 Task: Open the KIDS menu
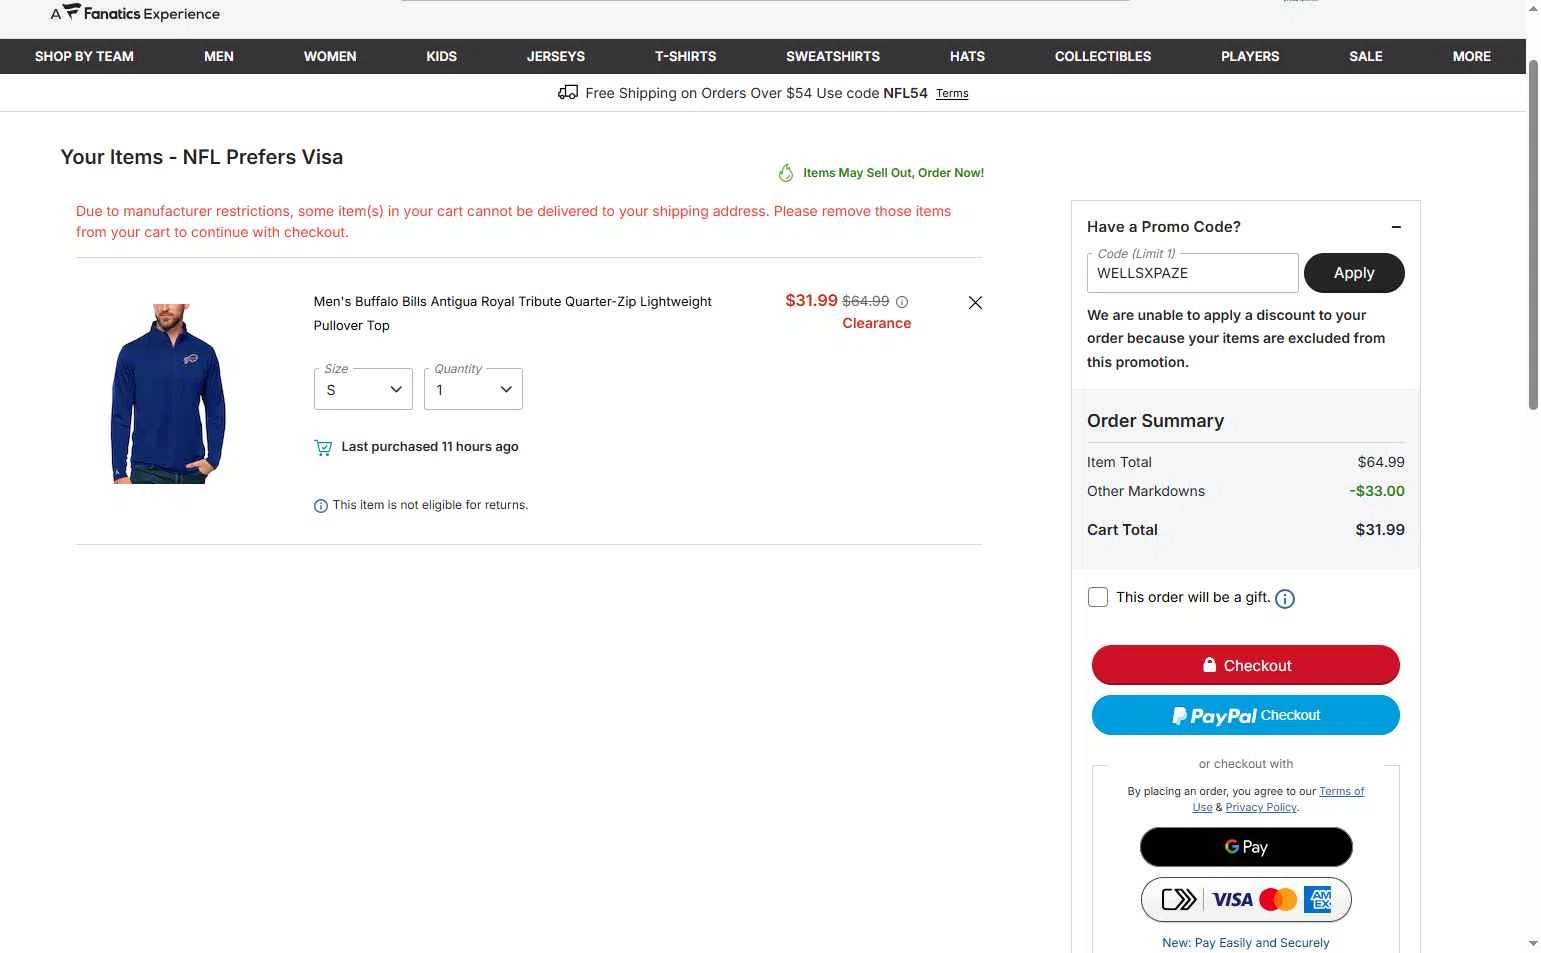(441, 56)
